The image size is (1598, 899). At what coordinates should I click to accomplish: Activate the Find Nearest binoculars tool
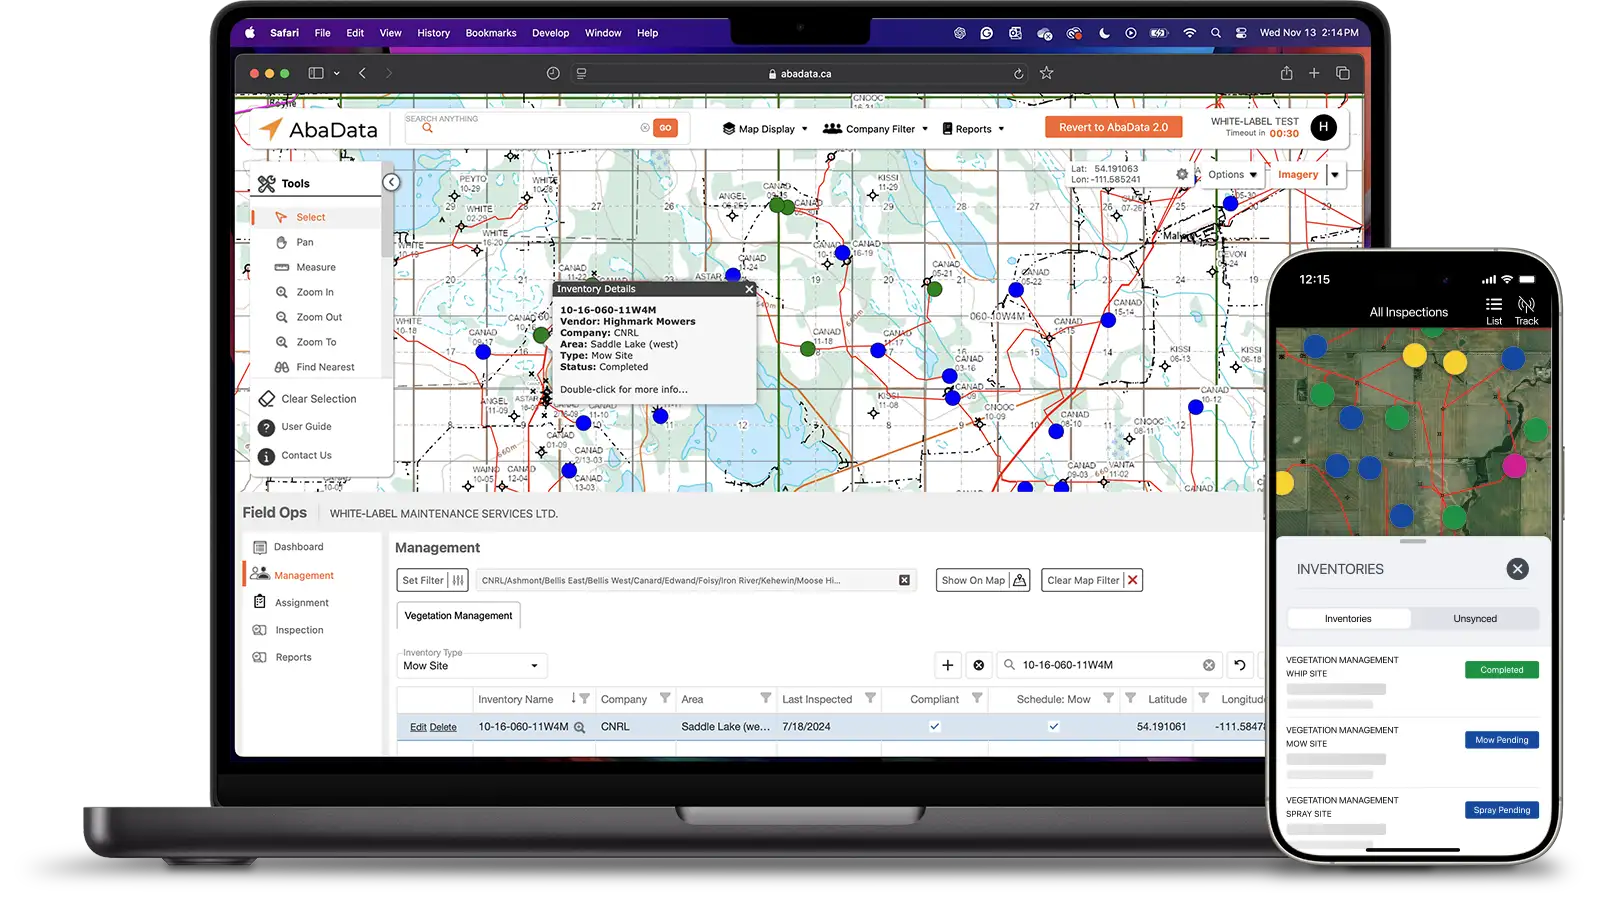[282, 367]
